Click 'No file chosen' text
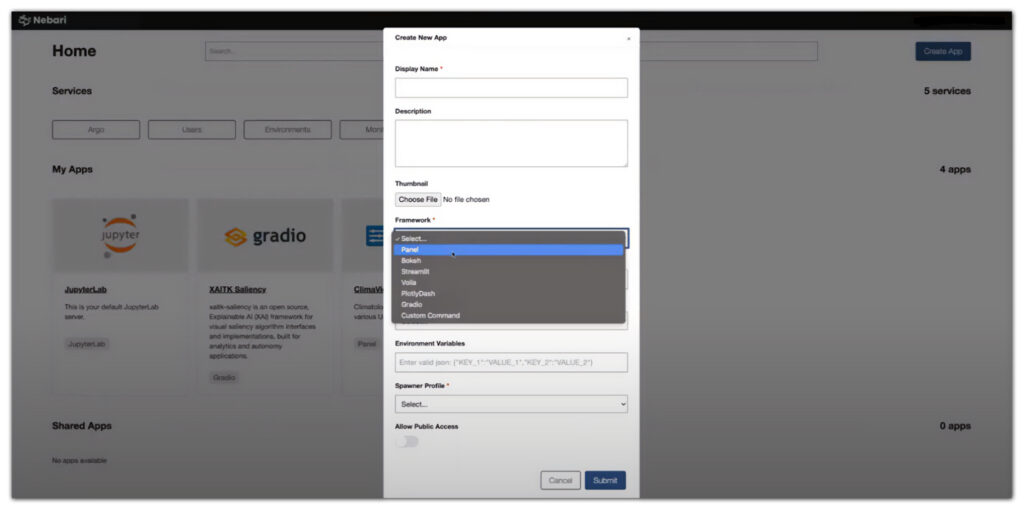The width and height of the screenshot is (1024, 510). pyautogui.click(x=466, y=199)
